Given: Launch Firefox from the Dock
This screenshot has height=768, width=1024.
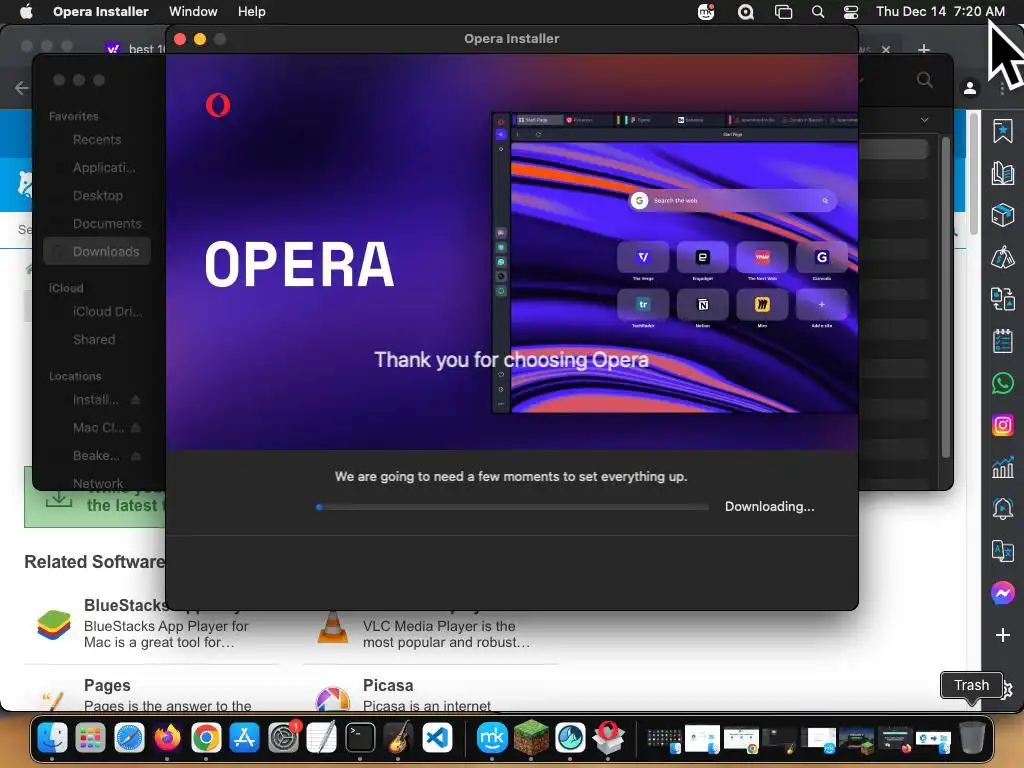Looking at the screenshot, I should (168, 738).
